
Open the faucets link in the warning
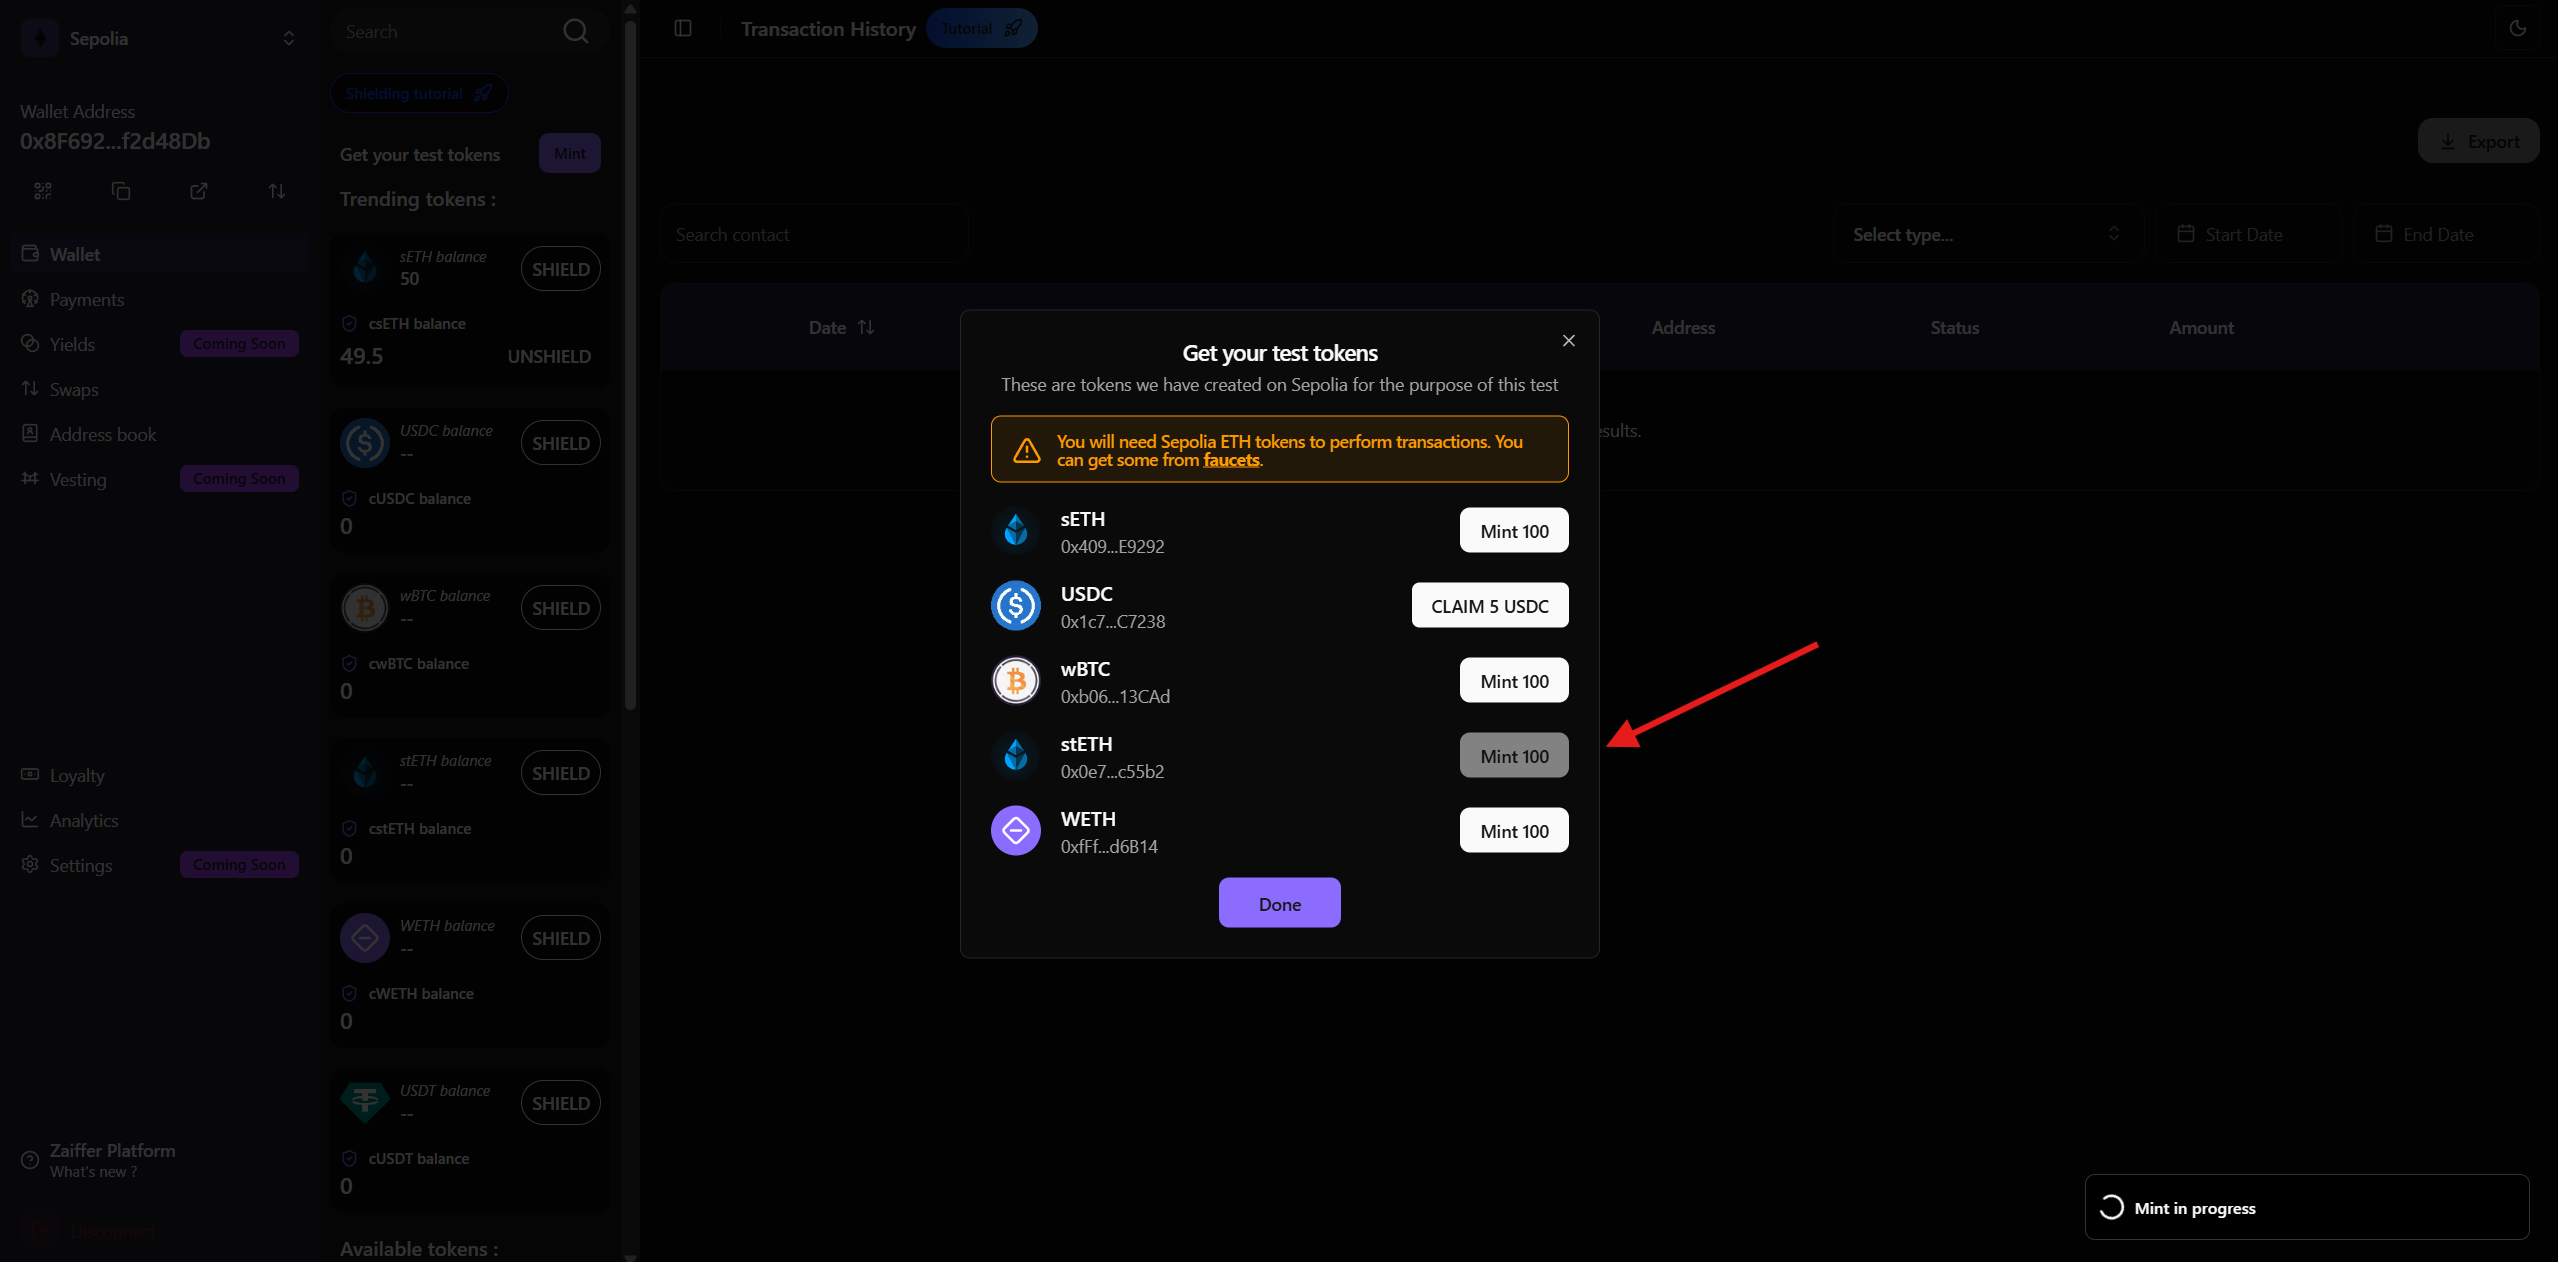[1231, 460]
